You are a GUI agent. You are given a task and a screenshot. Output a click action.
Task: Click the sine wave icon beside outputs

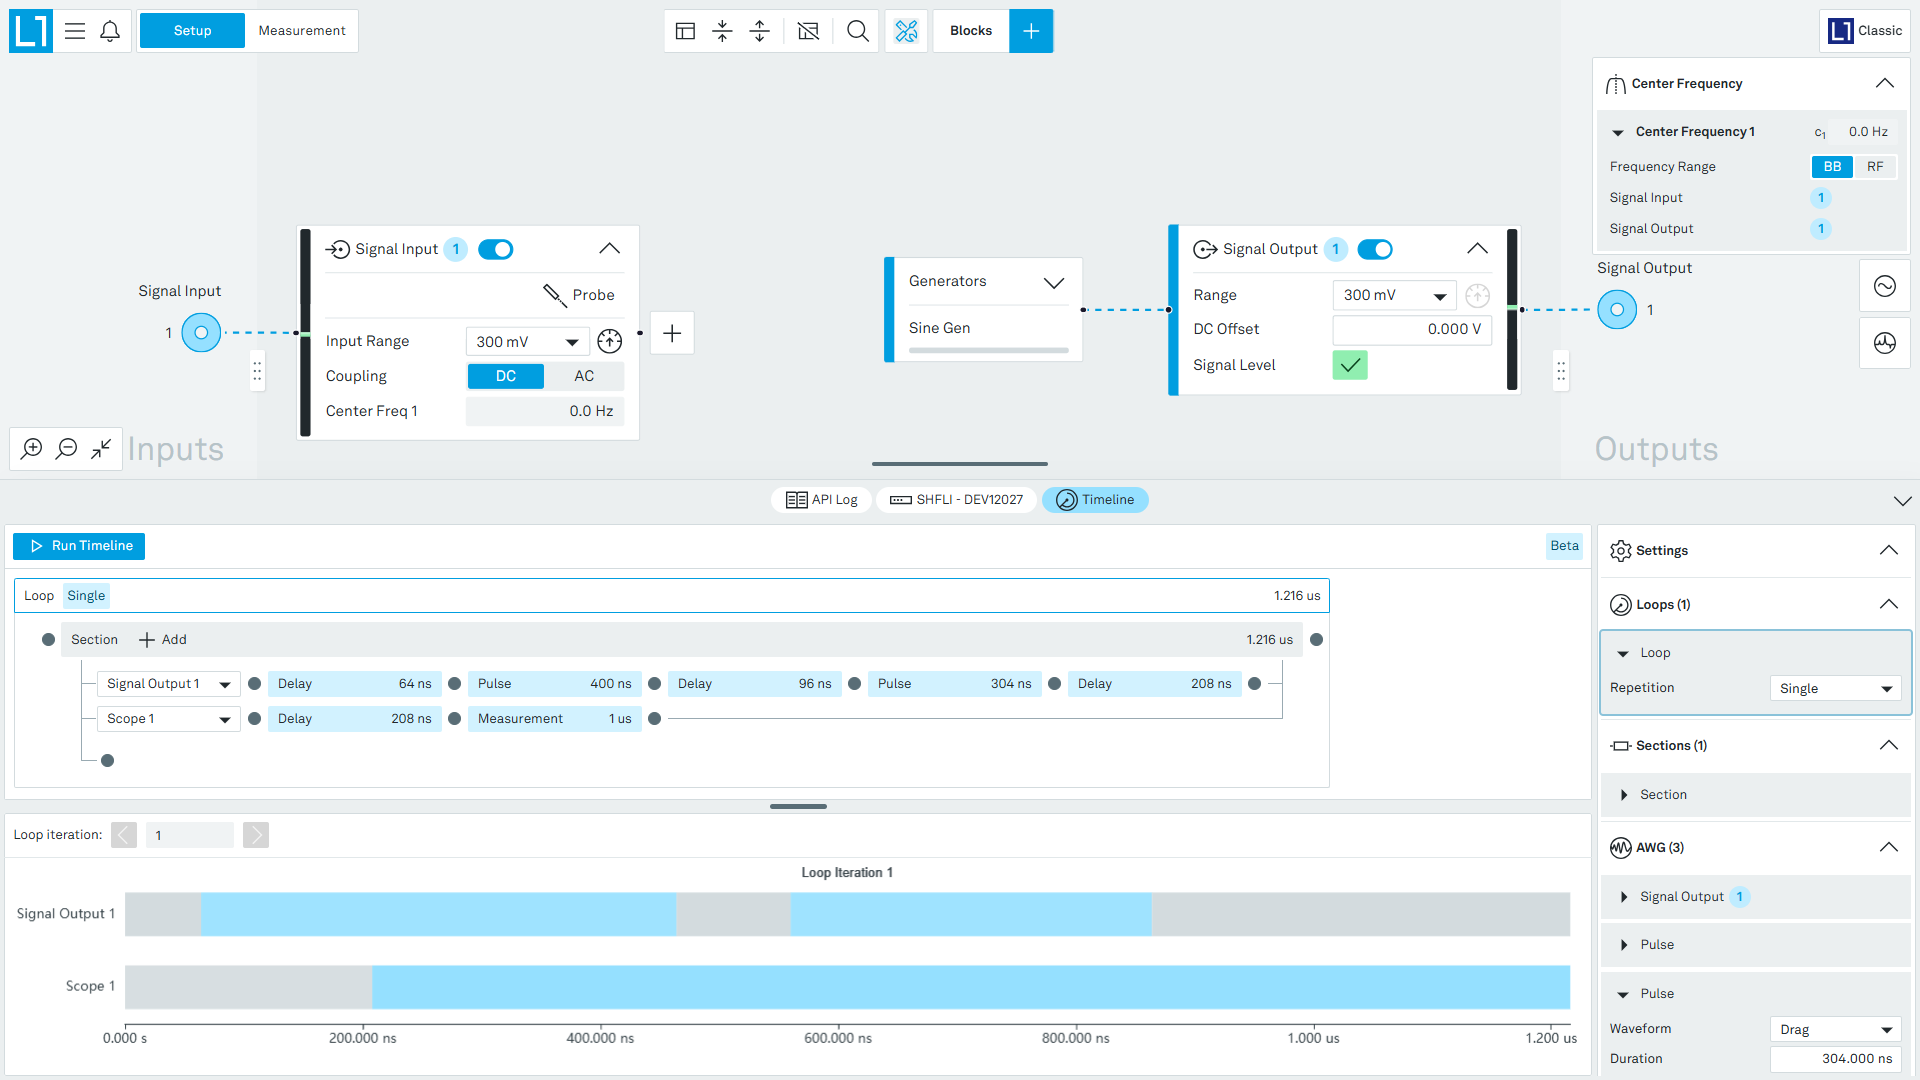1885,287
